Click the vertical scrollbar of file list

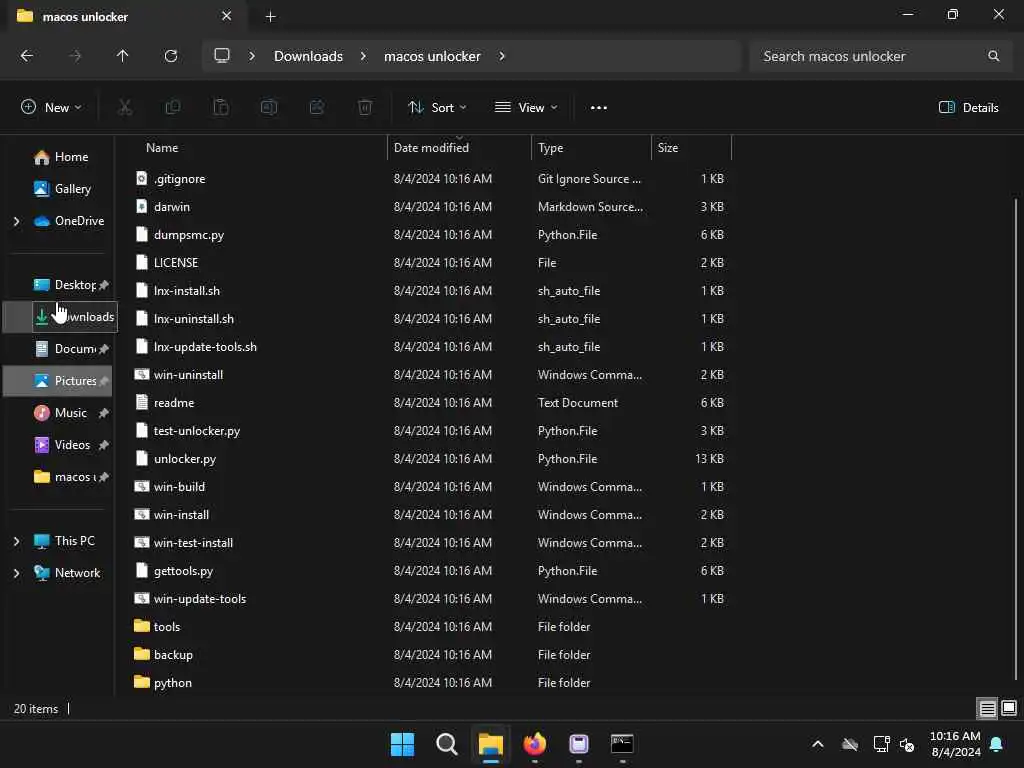(1016, 438)
